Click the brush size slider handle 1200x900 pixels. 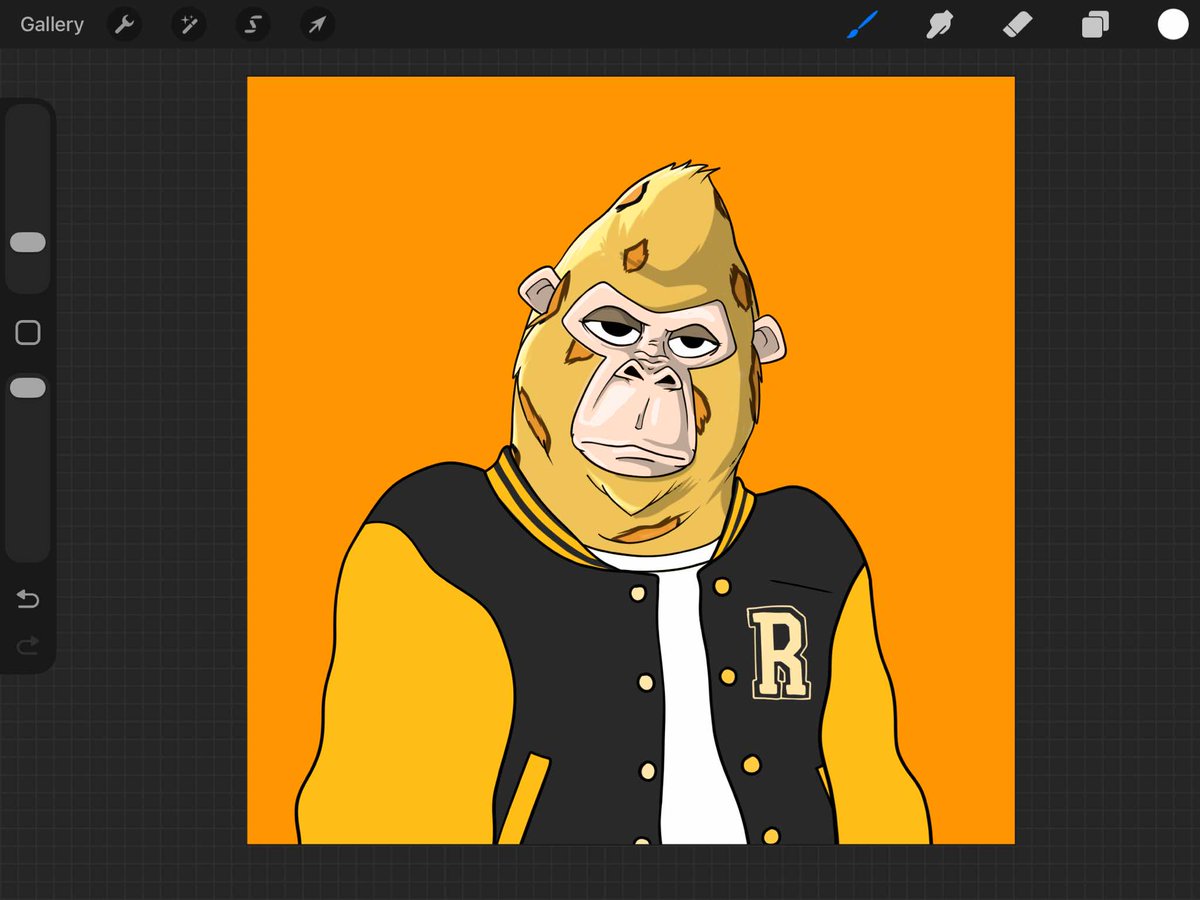[x=28, y=242]
